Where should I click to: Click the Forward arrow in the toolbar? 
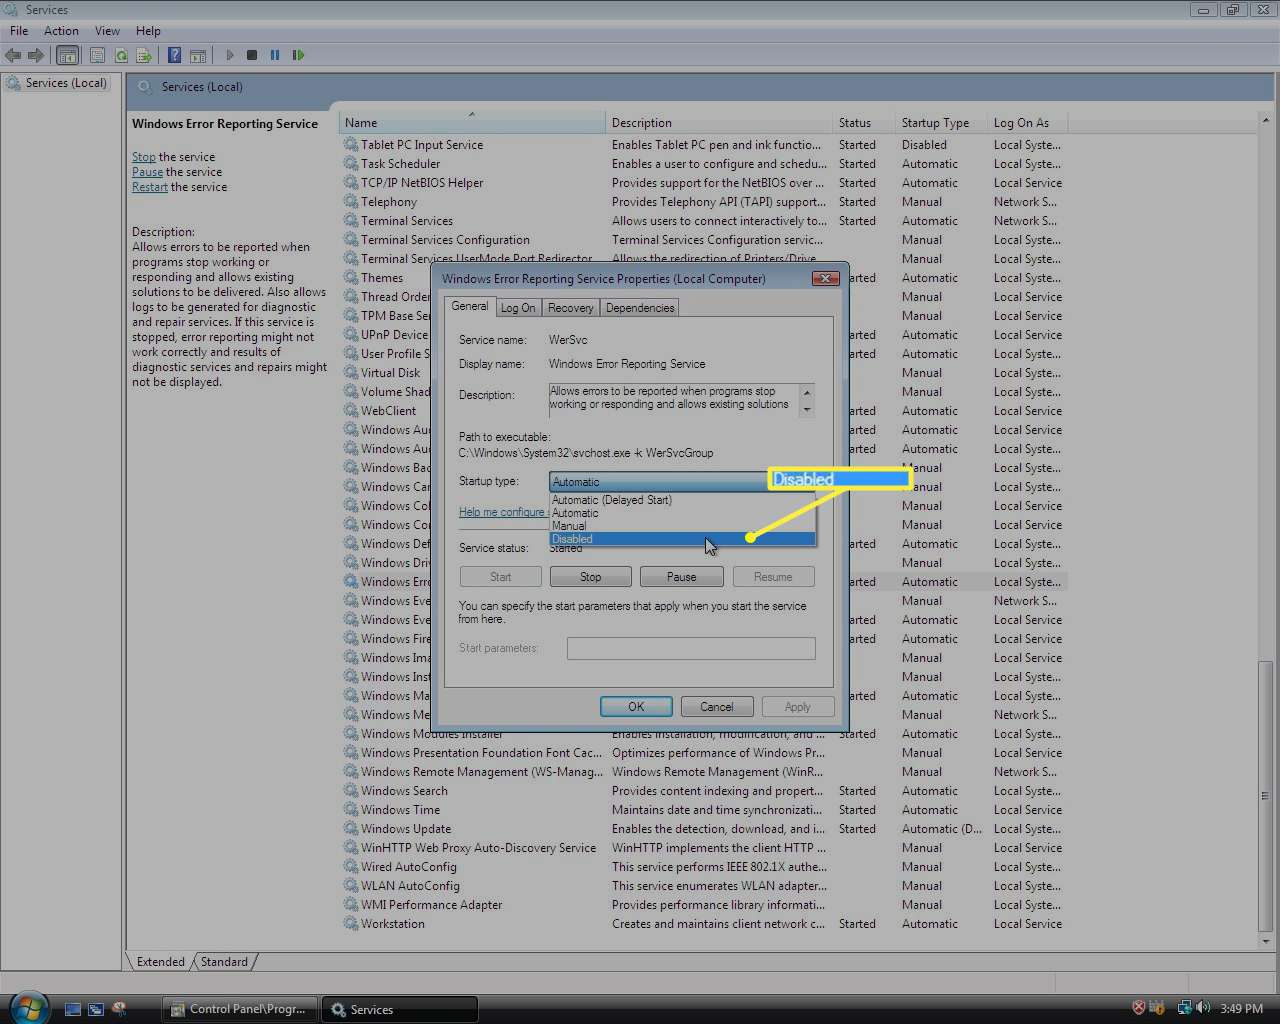[36, 55]
